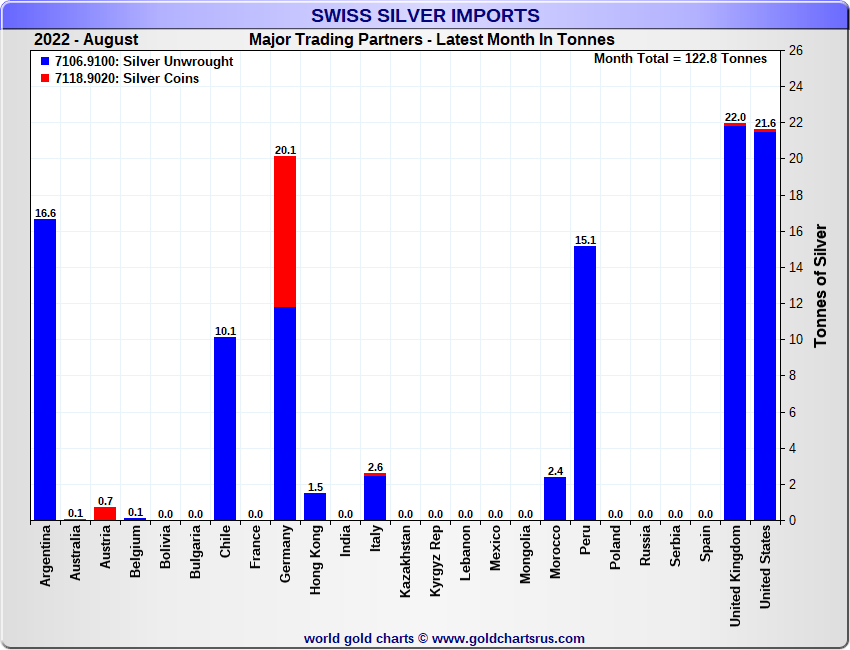
Task: Select the red coins portion of Germany bar
Action: (x=285, y=231)
